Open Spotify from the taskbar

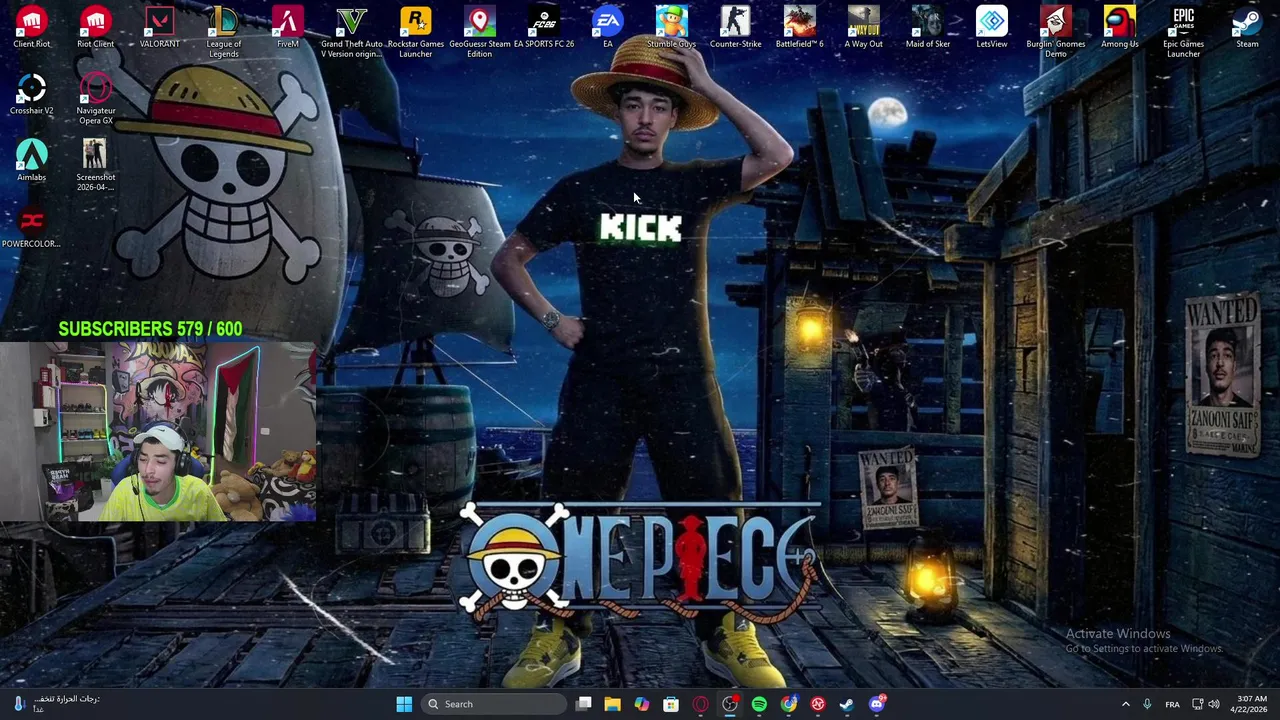[x=759, y=704]
